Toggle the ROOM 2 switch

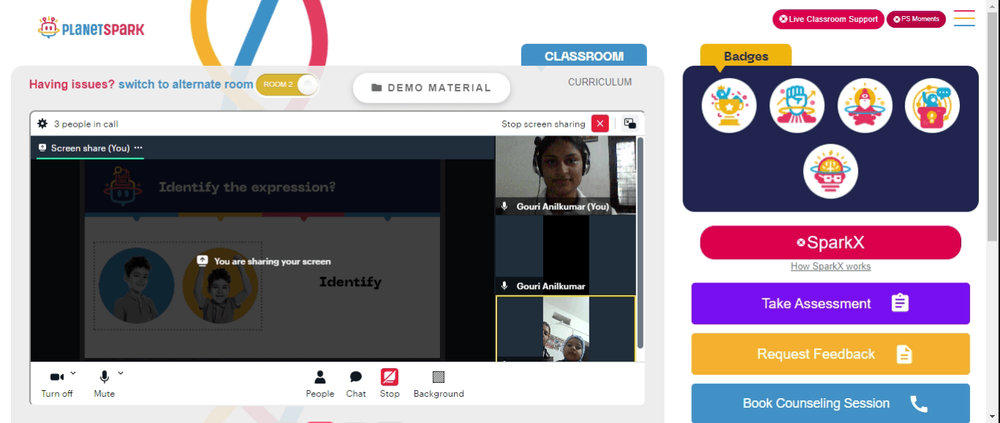[286, 85]
